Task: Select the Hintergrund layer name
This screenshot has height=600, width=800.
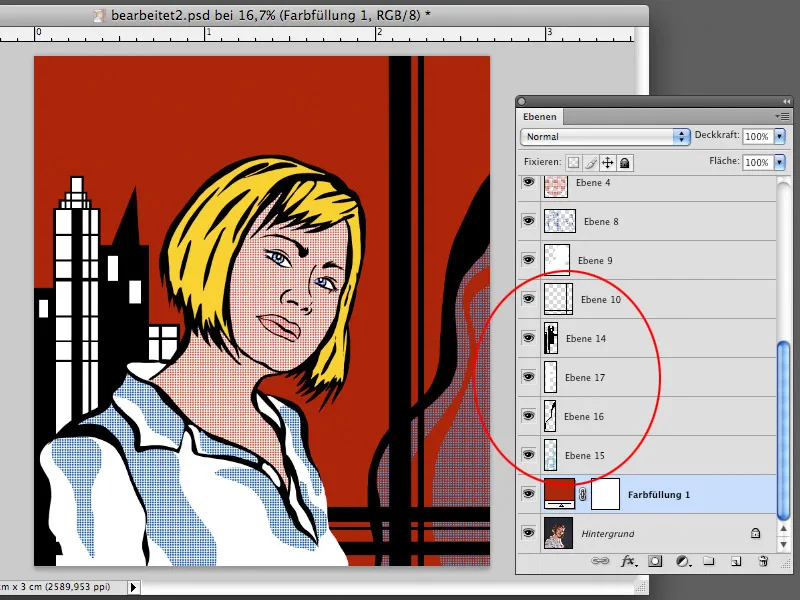Action: point(608,534)
